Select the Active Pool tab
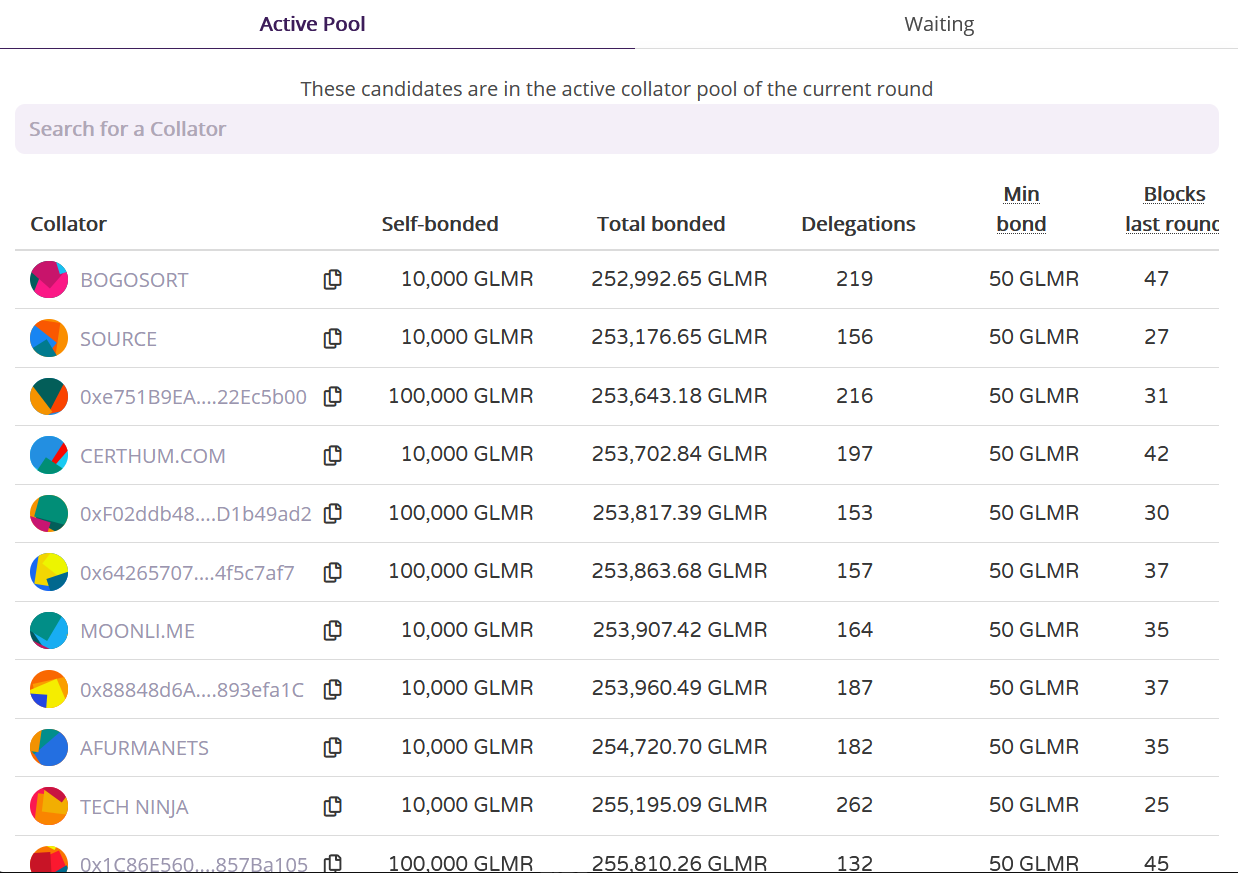Viewport: 1238px width, 873px height. pos(312,23)
